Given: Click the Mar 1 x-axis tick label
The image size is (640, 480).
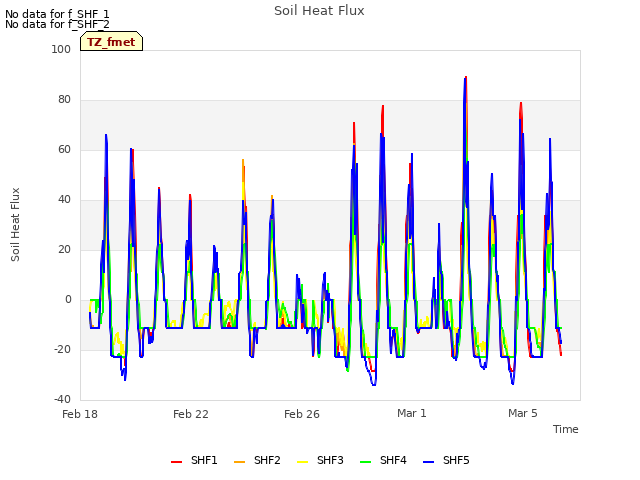Looking at the screenshot, I should [412, 413].
